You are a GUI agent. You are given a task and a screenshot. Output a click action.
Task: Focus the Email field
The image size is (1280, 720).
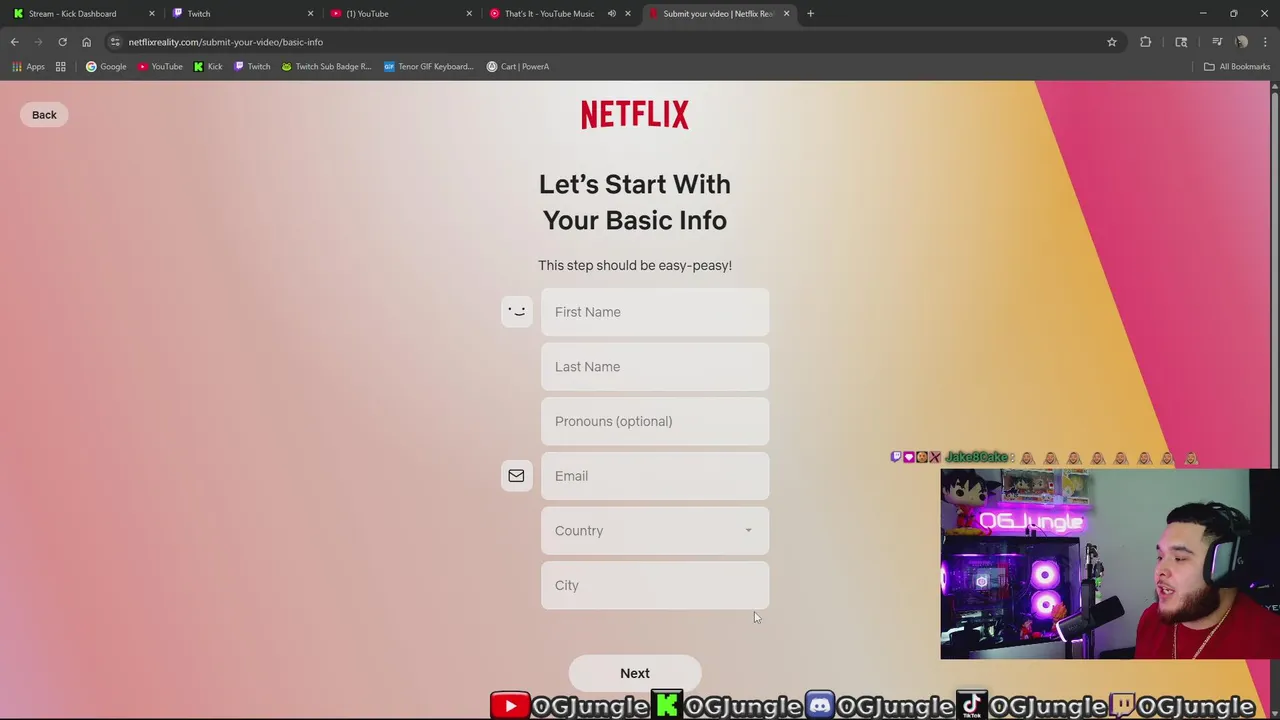coord(655,476)
